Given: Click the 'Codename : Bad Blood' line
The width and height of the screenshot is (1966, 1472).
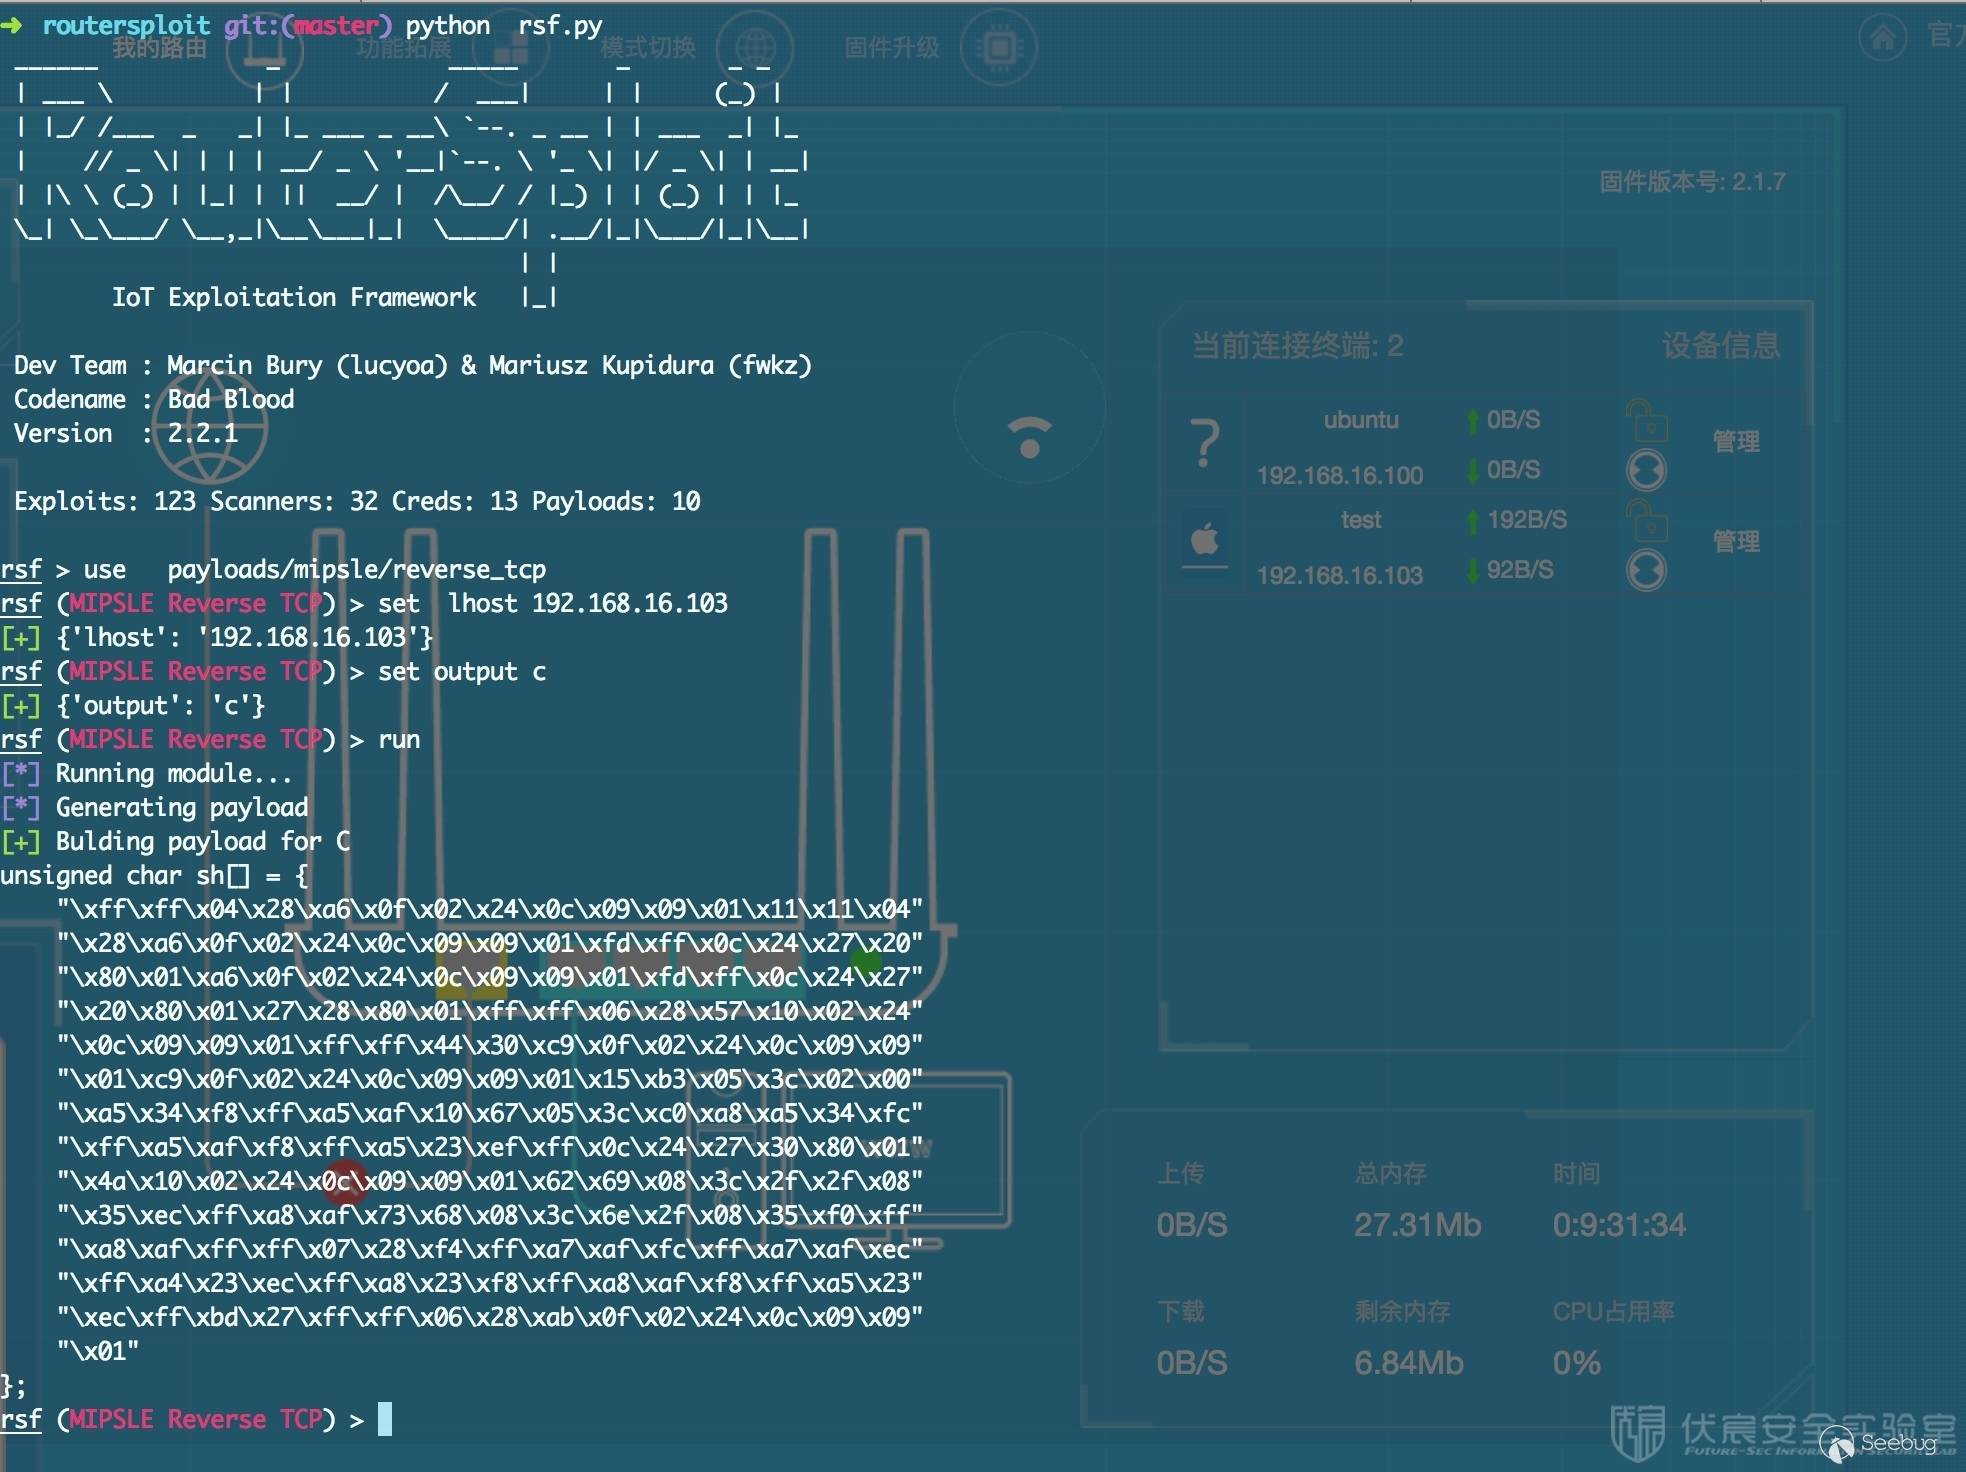Looking at the screenshot, I should [x=154, y=399].
